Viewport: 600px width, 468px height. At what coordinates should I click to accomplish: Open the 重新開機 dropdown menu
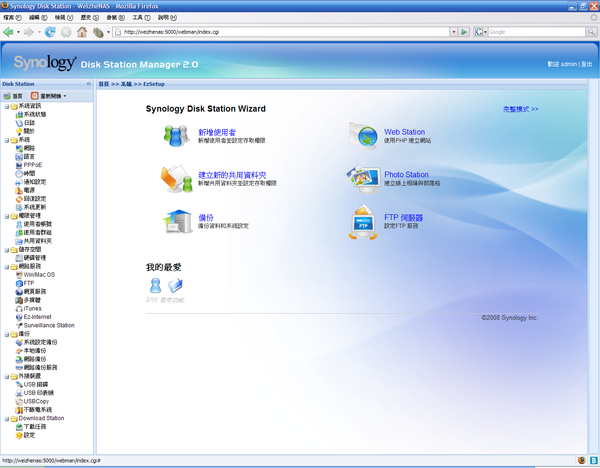pos(49,96)
